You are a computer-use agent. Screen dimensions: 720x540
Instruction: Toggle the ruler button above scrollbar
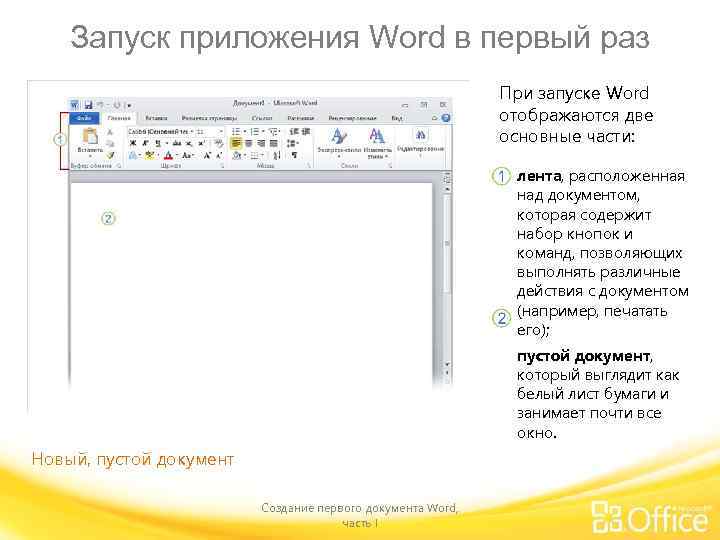[x=447, y=178]
